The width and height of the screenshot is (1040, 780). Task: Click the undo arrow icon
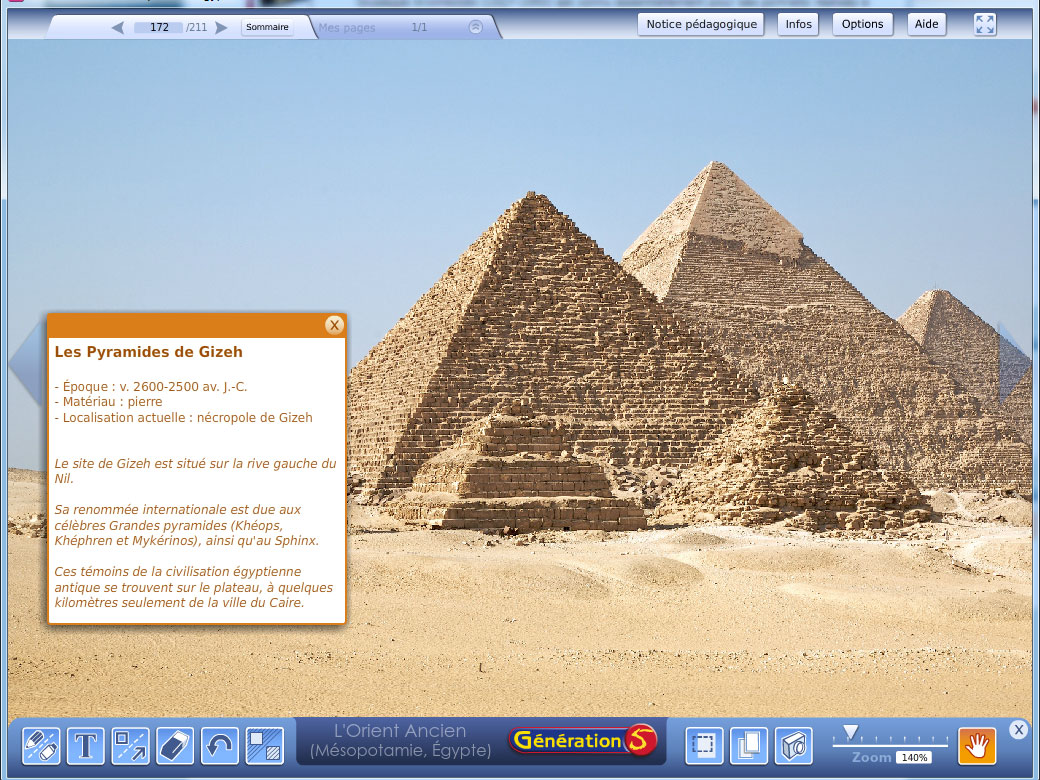[219, 746]
